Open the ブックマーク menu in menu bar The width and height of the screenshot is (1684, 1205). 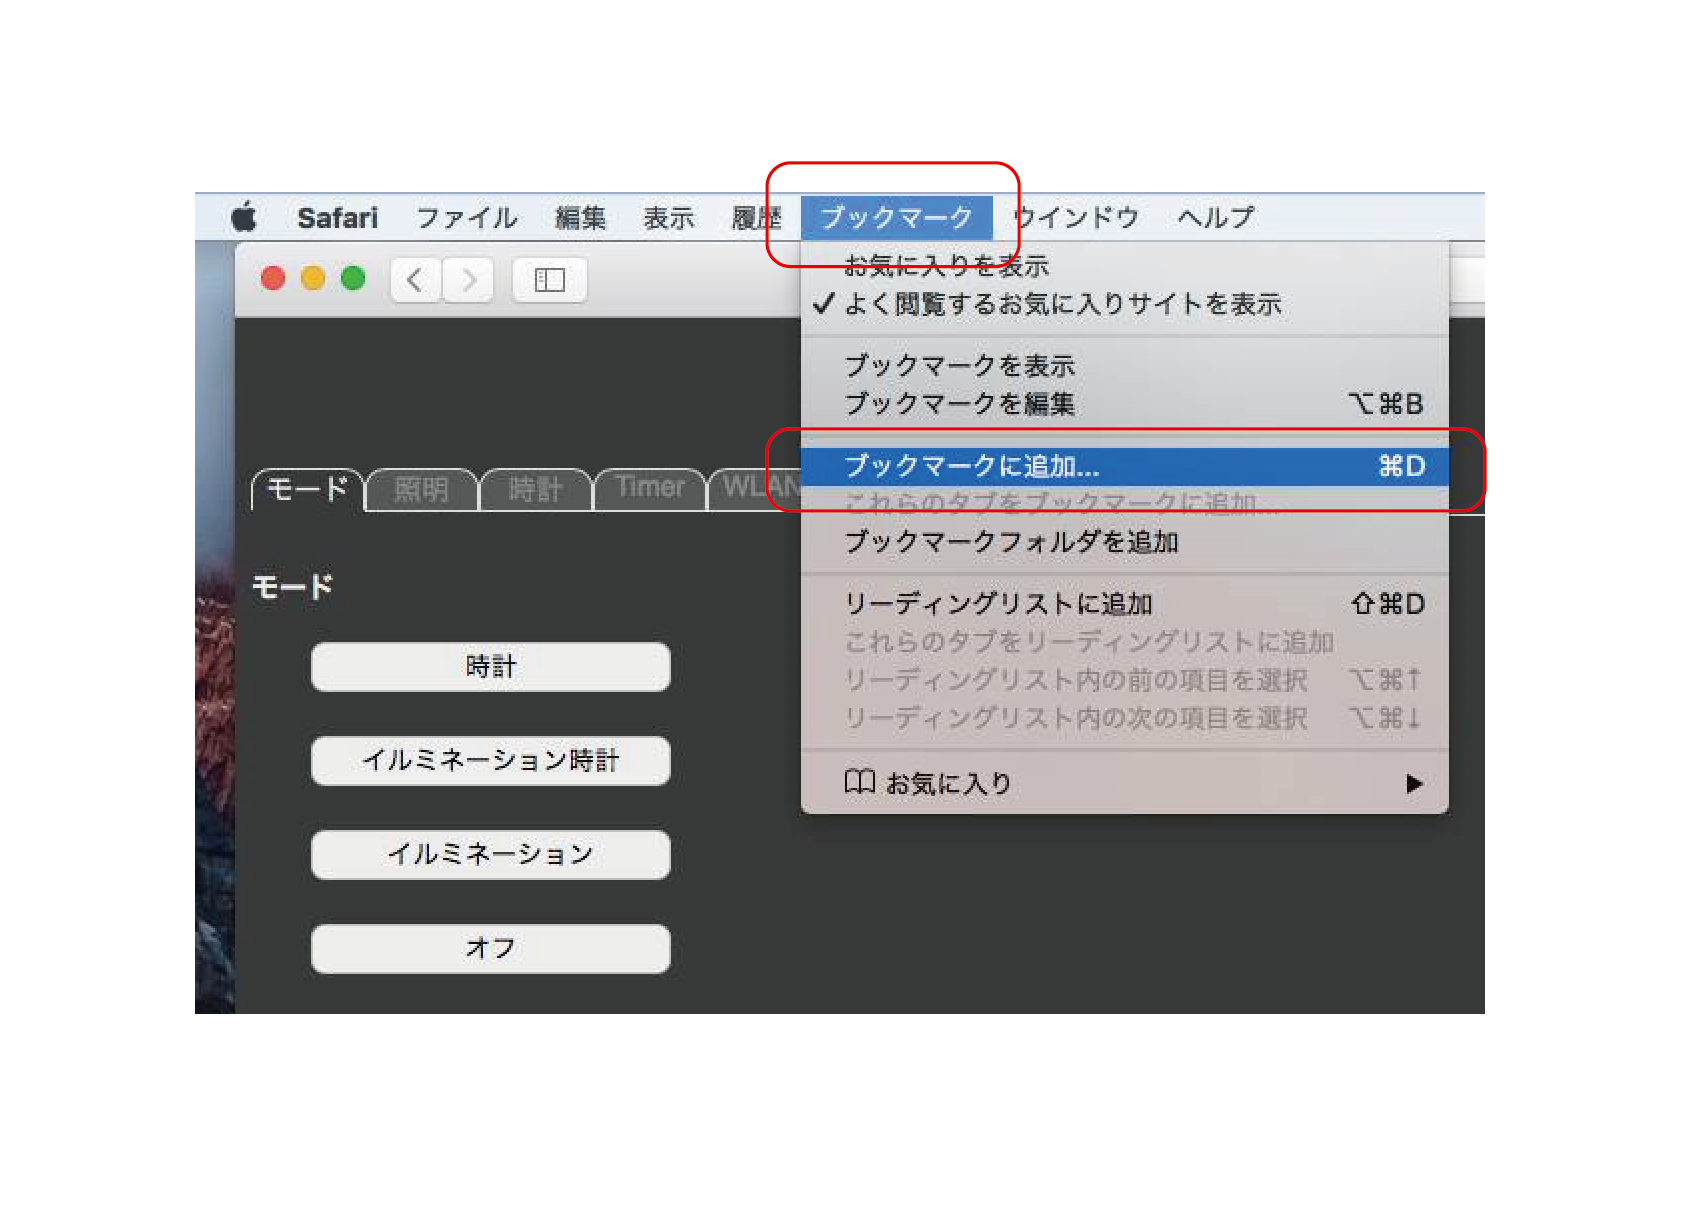pyautogui.click(x=896, y=217)
